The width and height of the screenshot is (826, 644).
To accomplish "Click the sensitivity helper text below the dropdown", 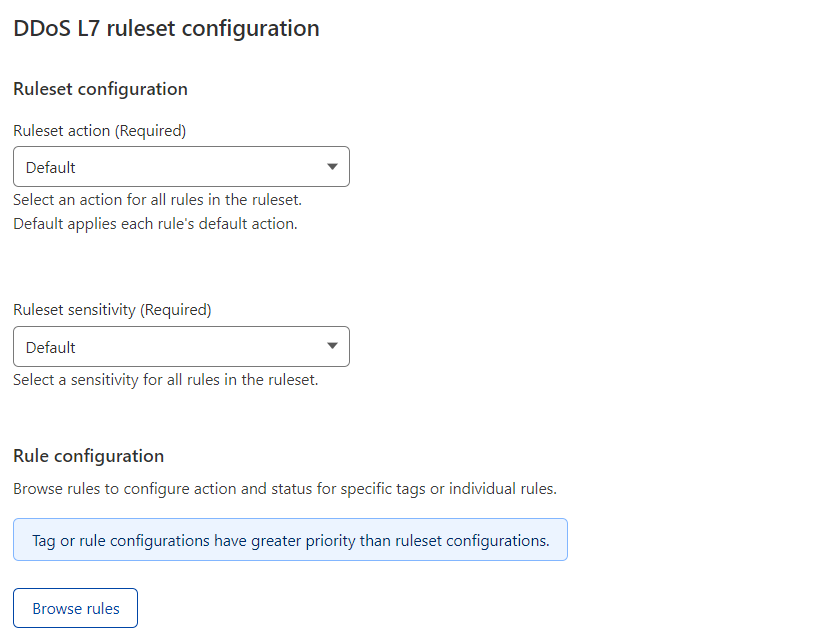I will coord(165,379).
